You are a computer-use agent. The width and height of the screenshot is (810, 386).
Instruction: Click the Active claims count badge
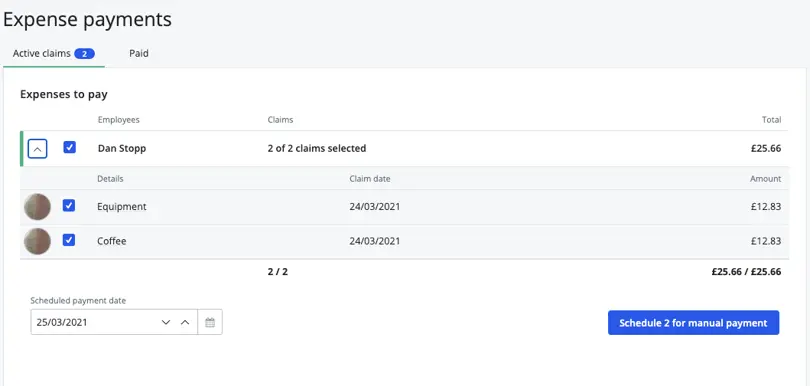[x=84, y=53]
